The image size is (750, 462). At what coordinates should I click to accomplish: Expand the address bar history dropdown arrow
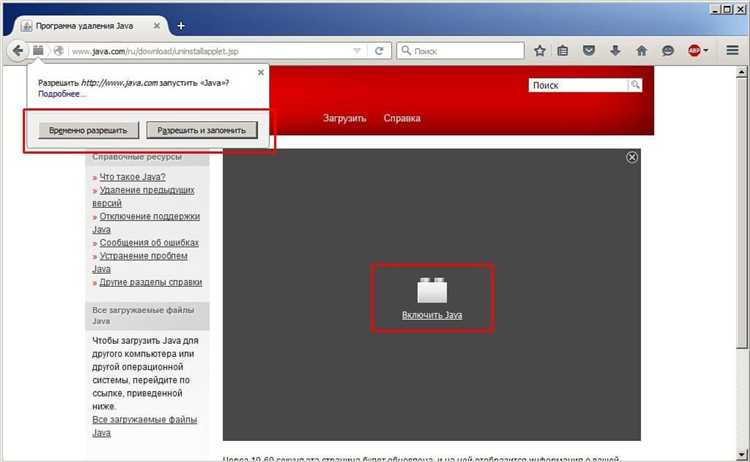[357, 51]
